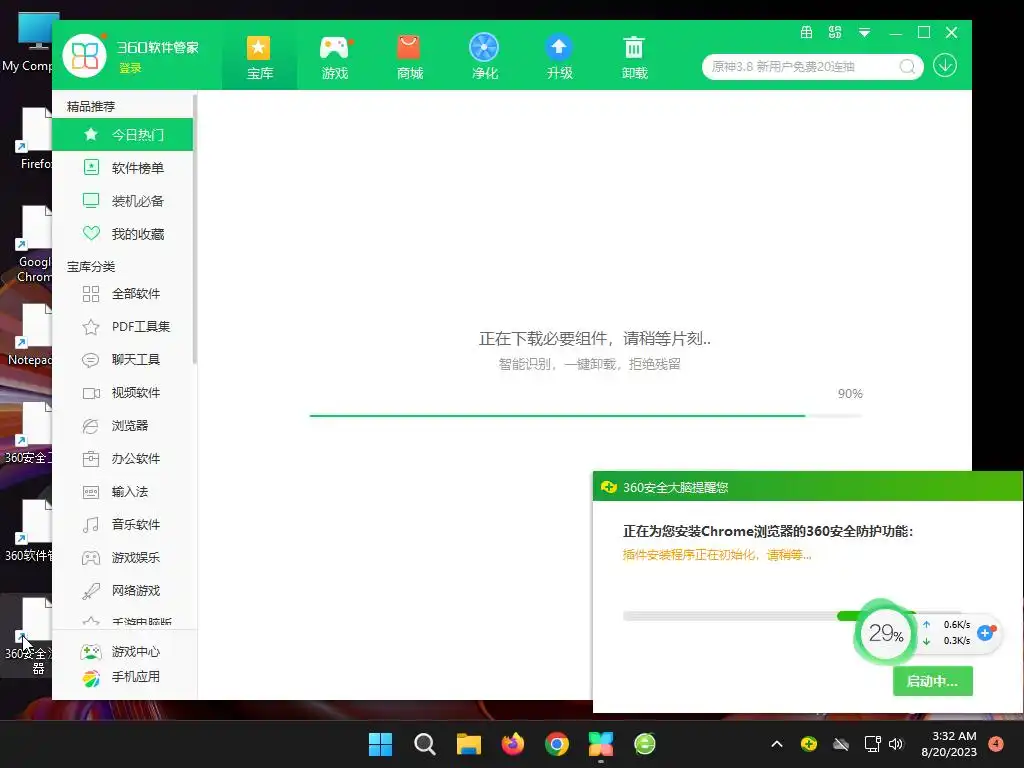Screen dimensions: 1024x768
Task: Click the cloud sync tray icon
Action: tap(840, 744)
